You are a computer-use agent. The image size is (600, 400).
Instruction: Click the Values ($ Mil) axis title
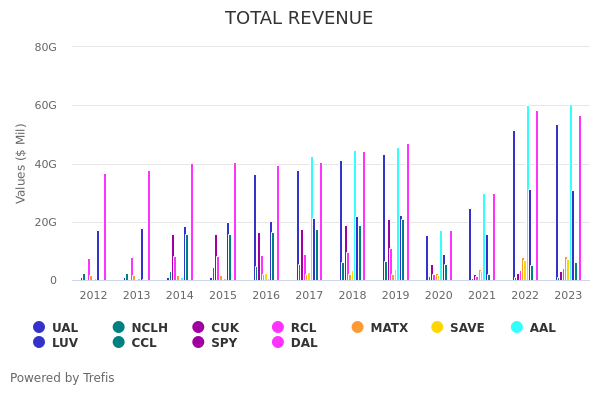click(x=21, y=163)
